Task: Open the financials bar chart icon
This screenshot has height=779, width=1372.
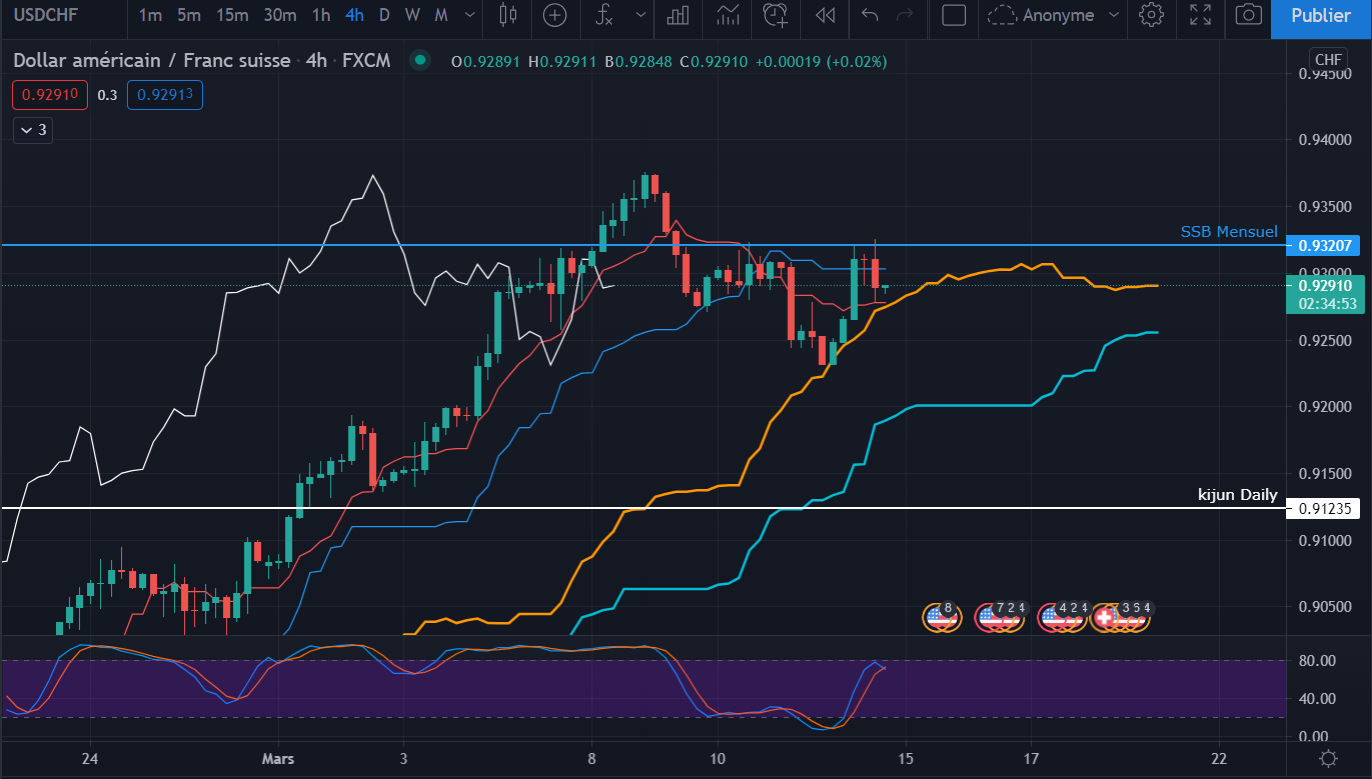Action: tap(679, 15)
